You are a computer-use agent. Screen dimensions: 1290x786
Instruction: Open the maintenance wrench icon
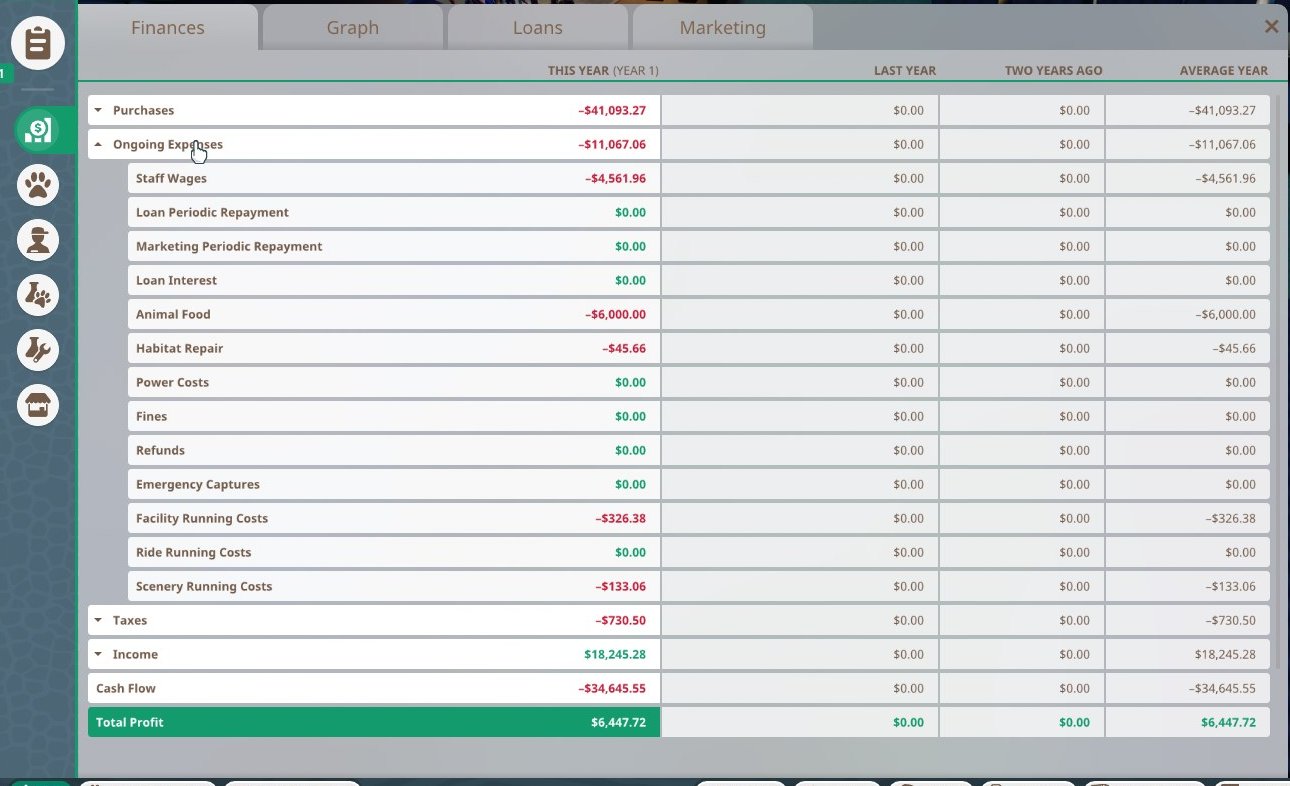pos(38,350)
